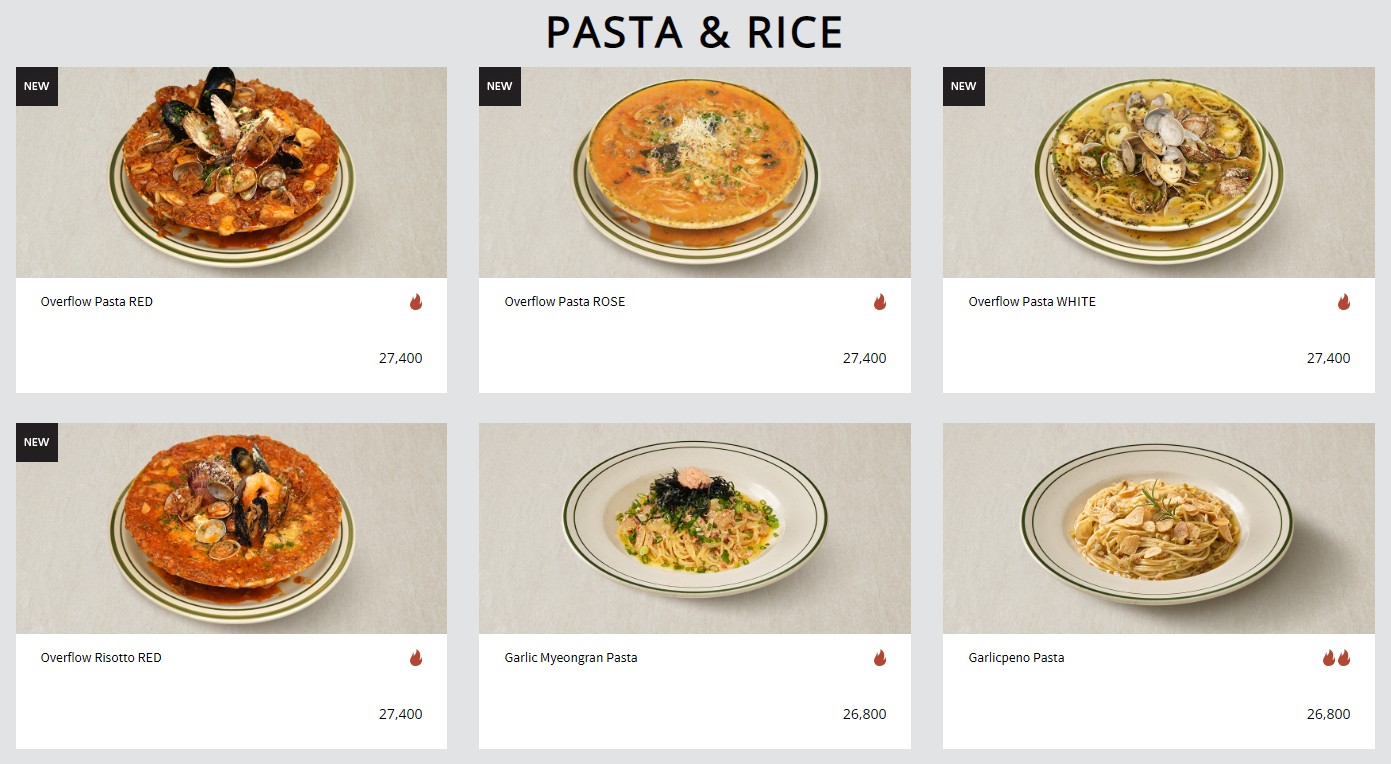The height and width of the screenshot is (764, 1391).
Task: View the Overflow Pasta WHITE dish image
Action: coord(1159,172)
